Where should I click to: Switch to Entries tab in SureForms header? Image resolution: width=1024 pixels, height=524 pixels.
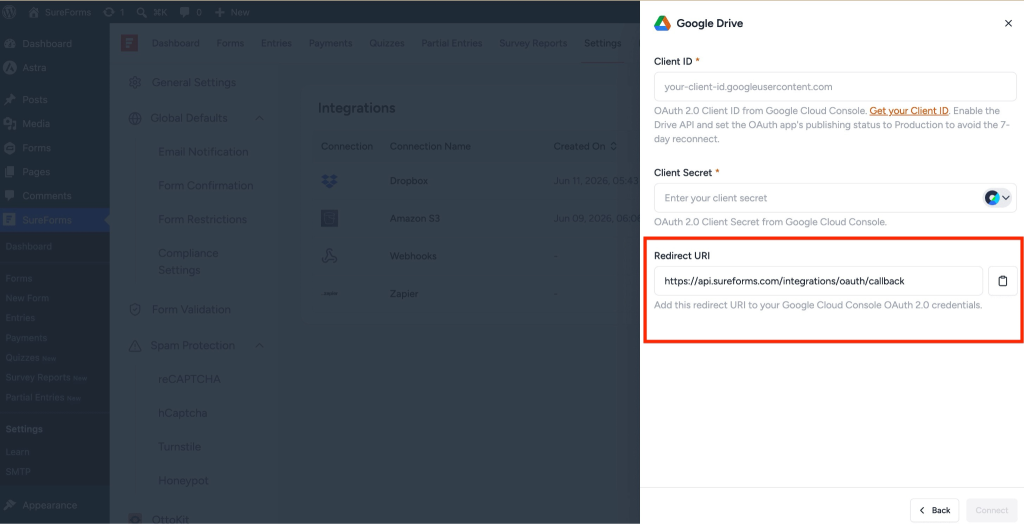276,43
